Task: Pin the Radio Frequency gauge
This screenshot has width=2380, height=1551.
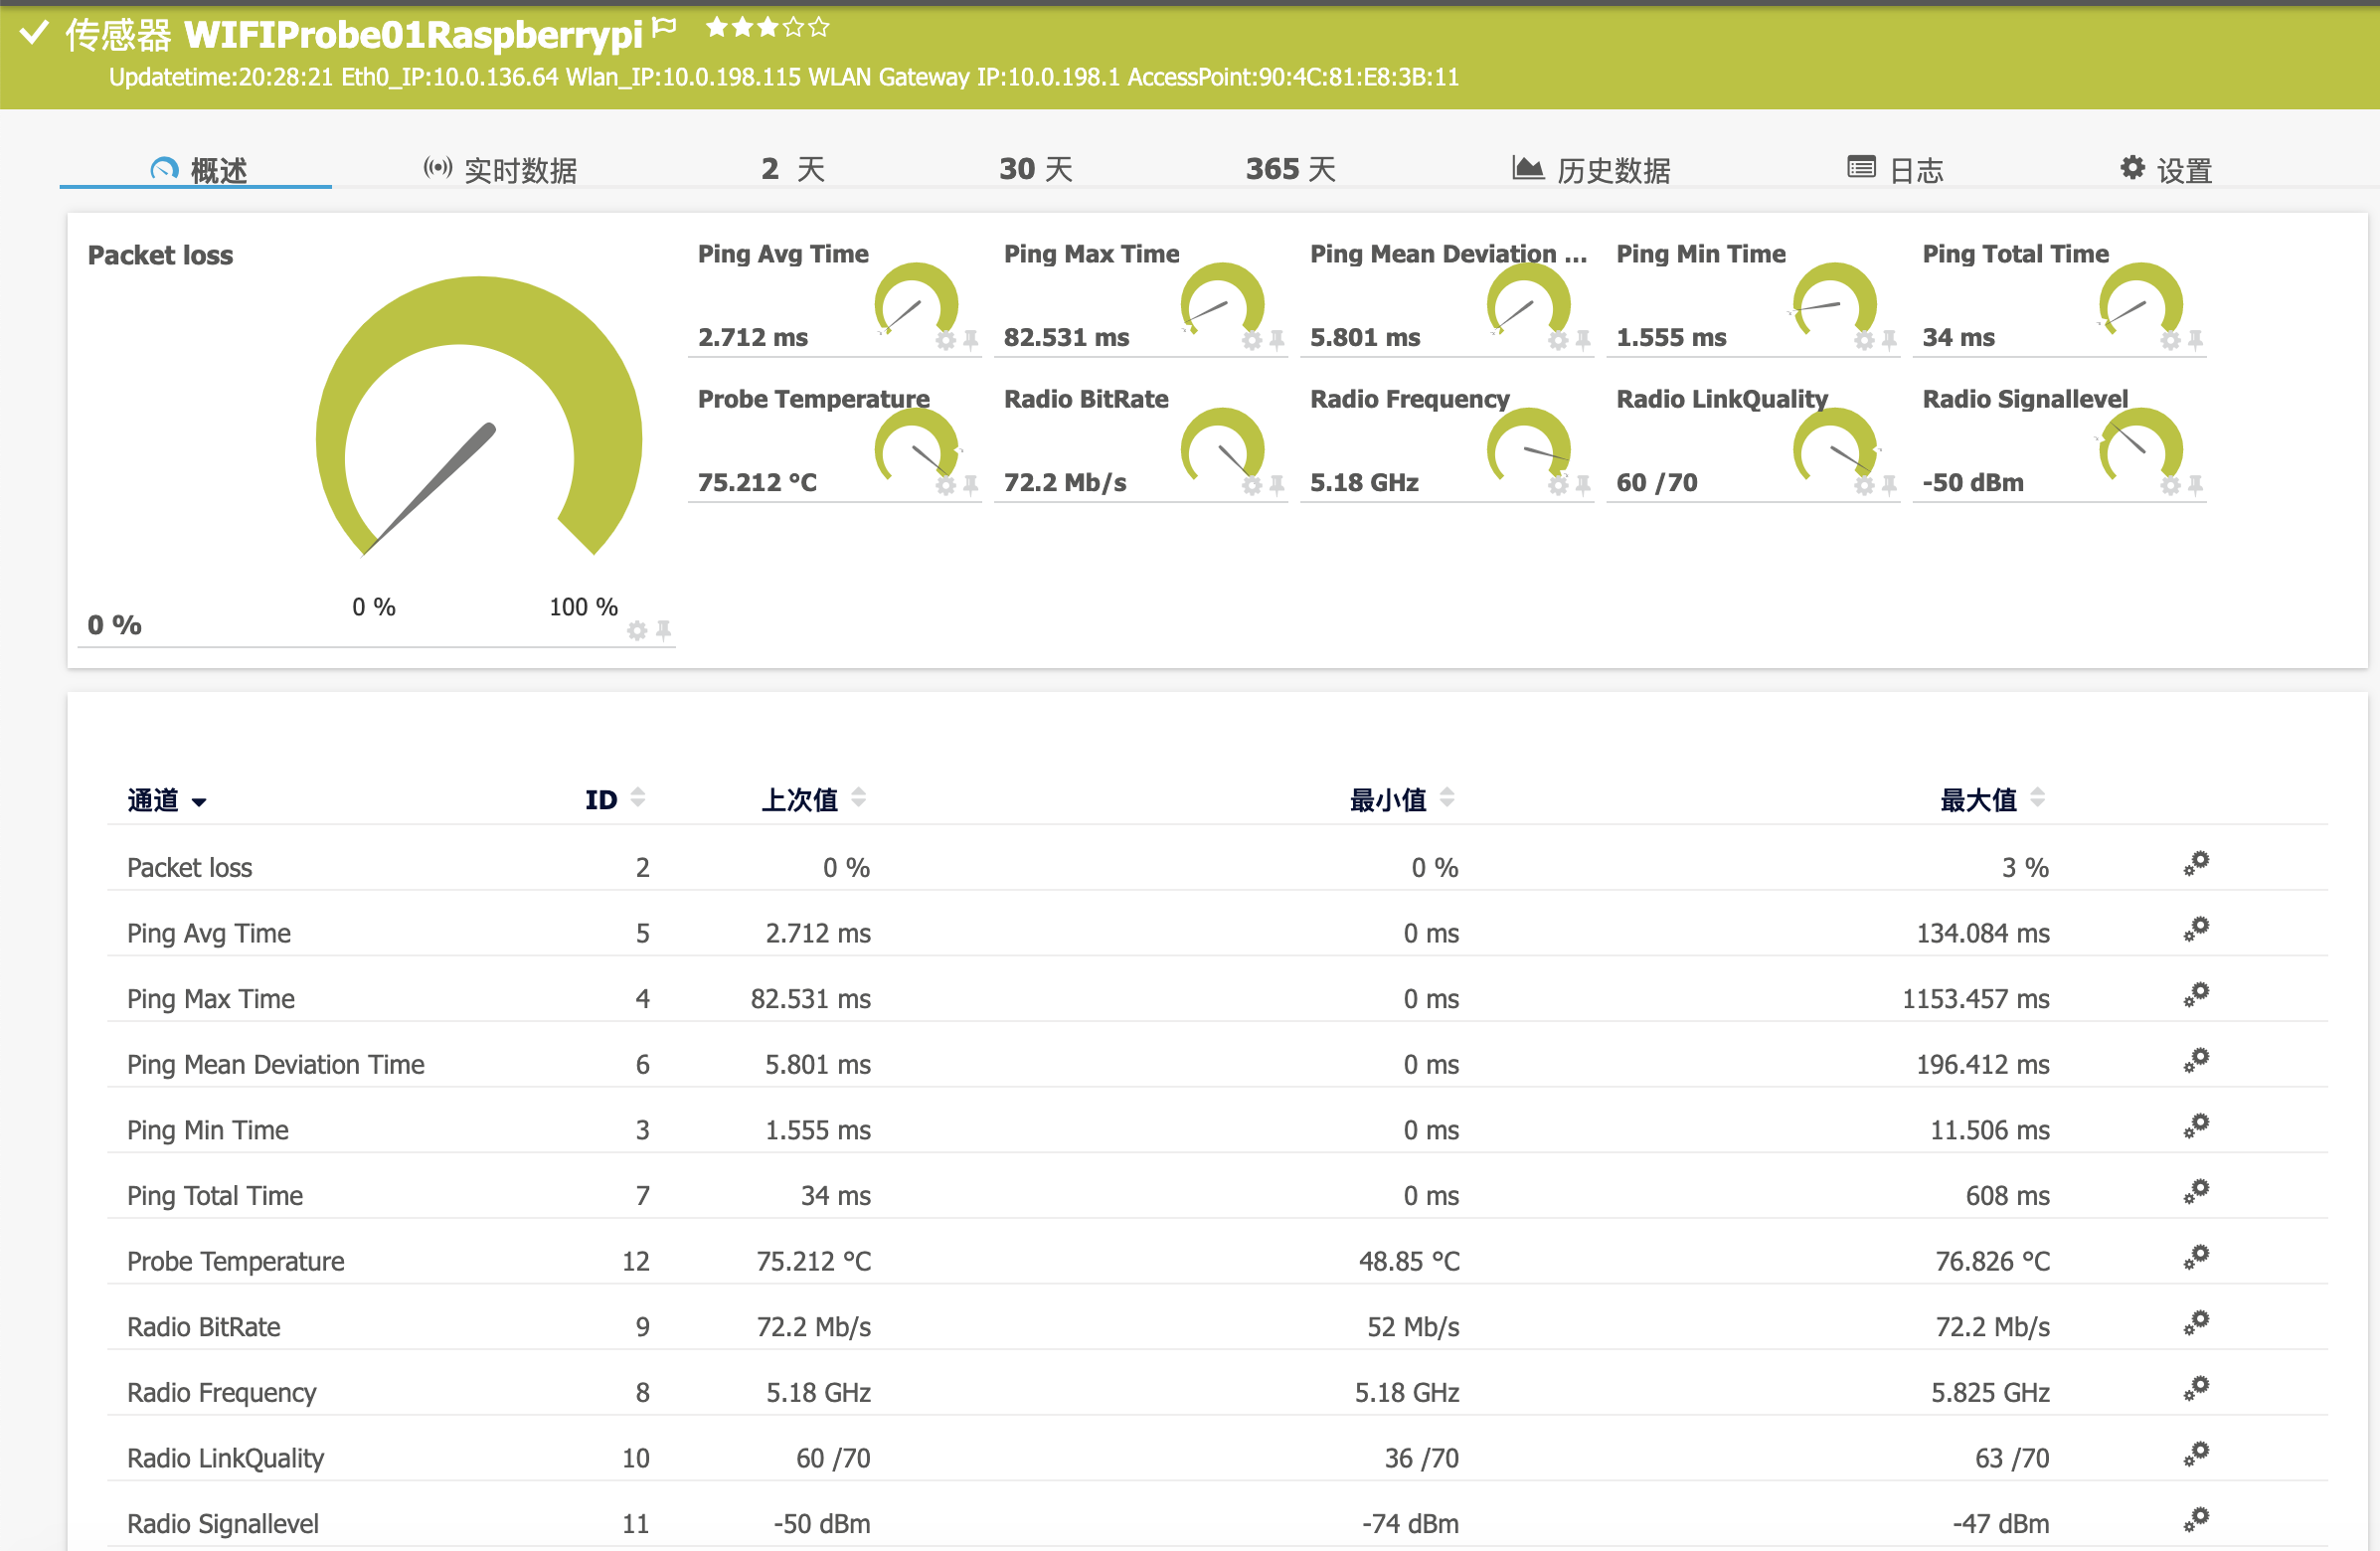Action: (x=1583, y=485)
